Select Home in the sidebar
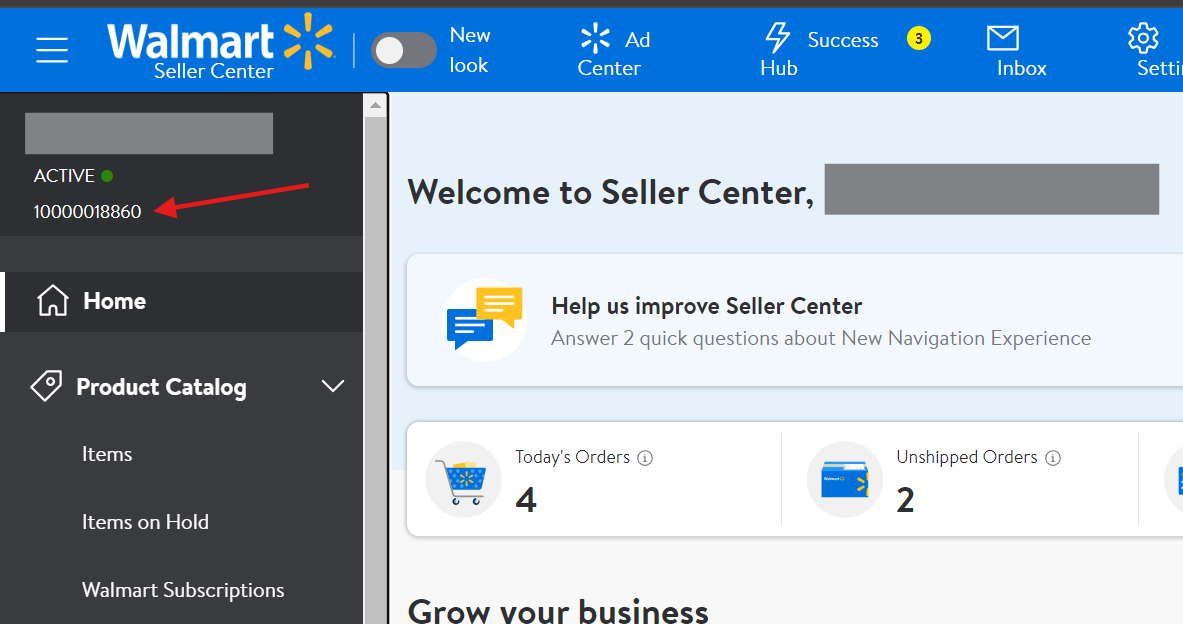This screenshot has width=1183, height=624. [114, 301]
